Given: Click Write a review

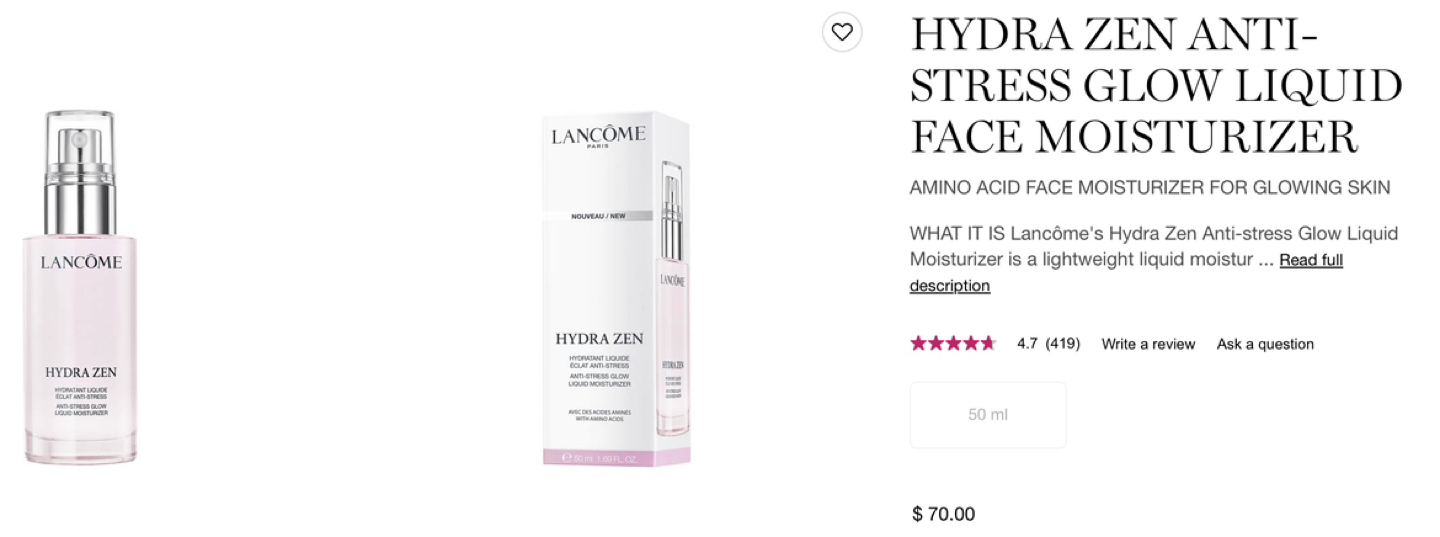Looking at the screenshot, I should [x=1148, y=344].
